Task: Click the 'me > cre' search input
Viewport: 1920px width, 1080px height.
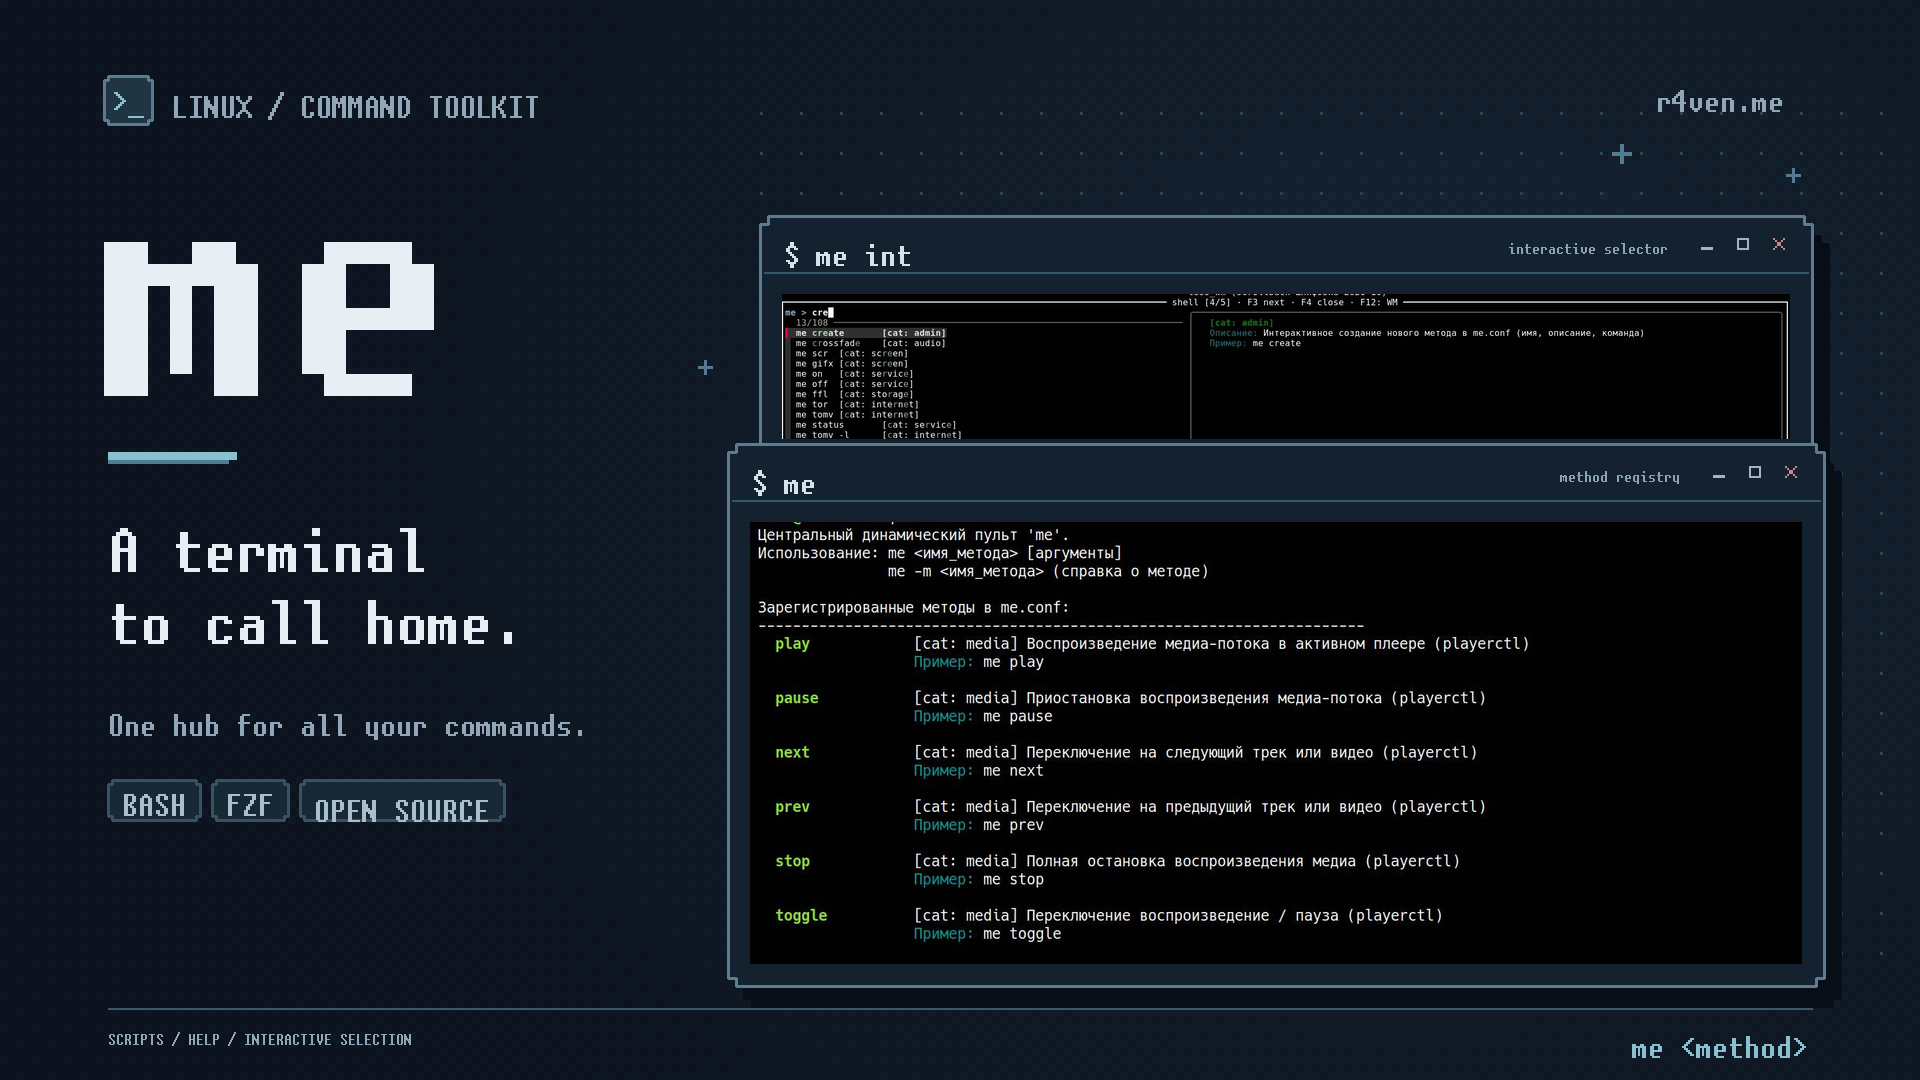Action: [810, 313]
